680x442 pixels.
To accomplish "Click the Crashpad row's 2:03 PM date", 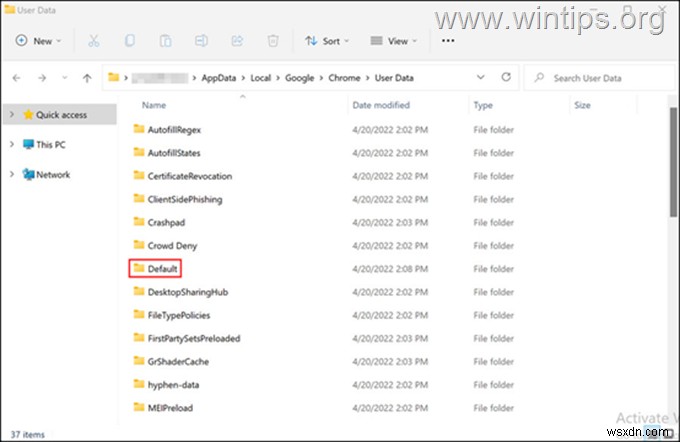I will click(x=390, y=223).
